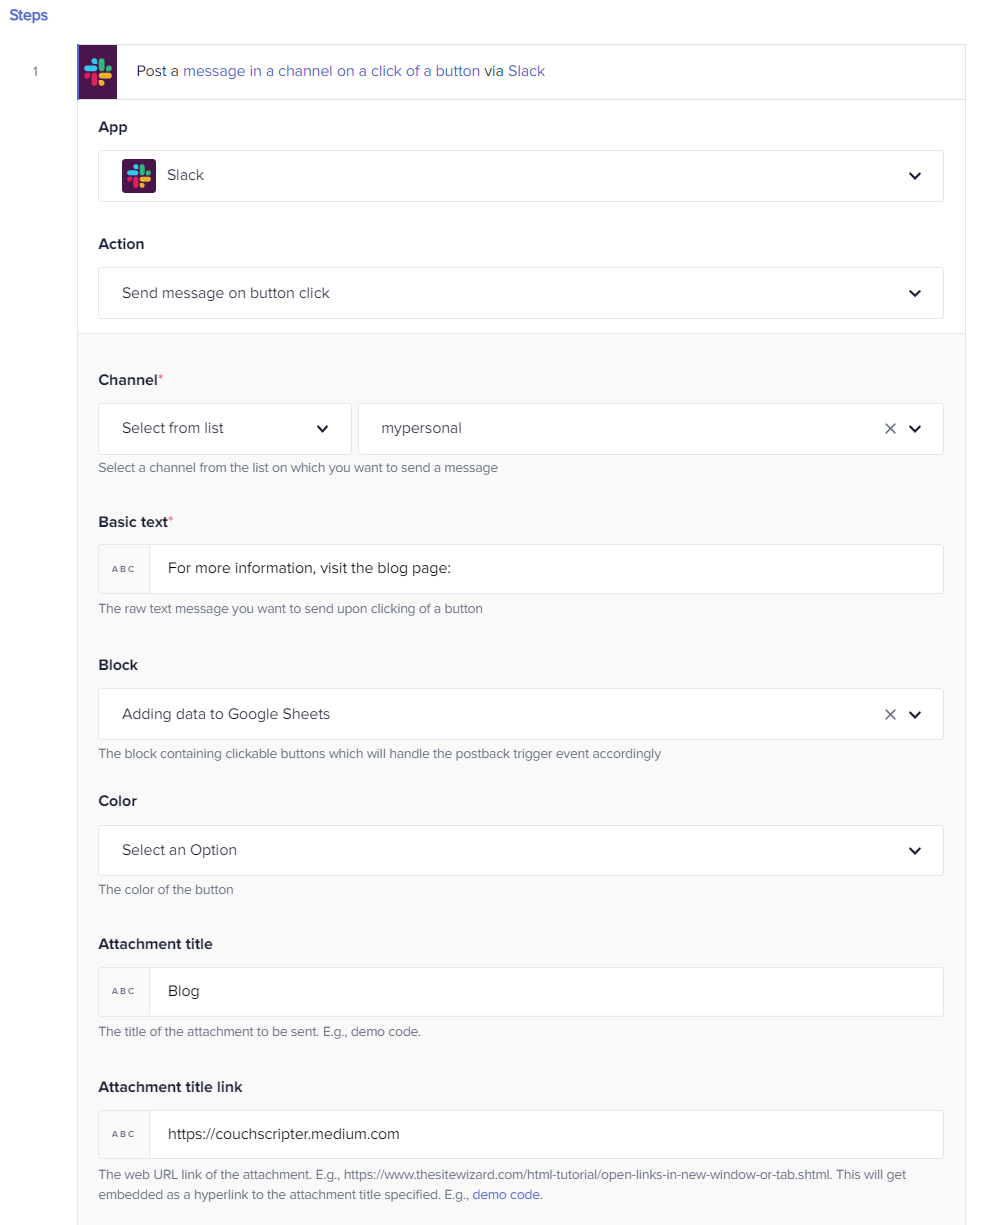This screenshot has height=1225, width=981.
Task: Click the Slack link in step title
Action: [x=526, y=71]
